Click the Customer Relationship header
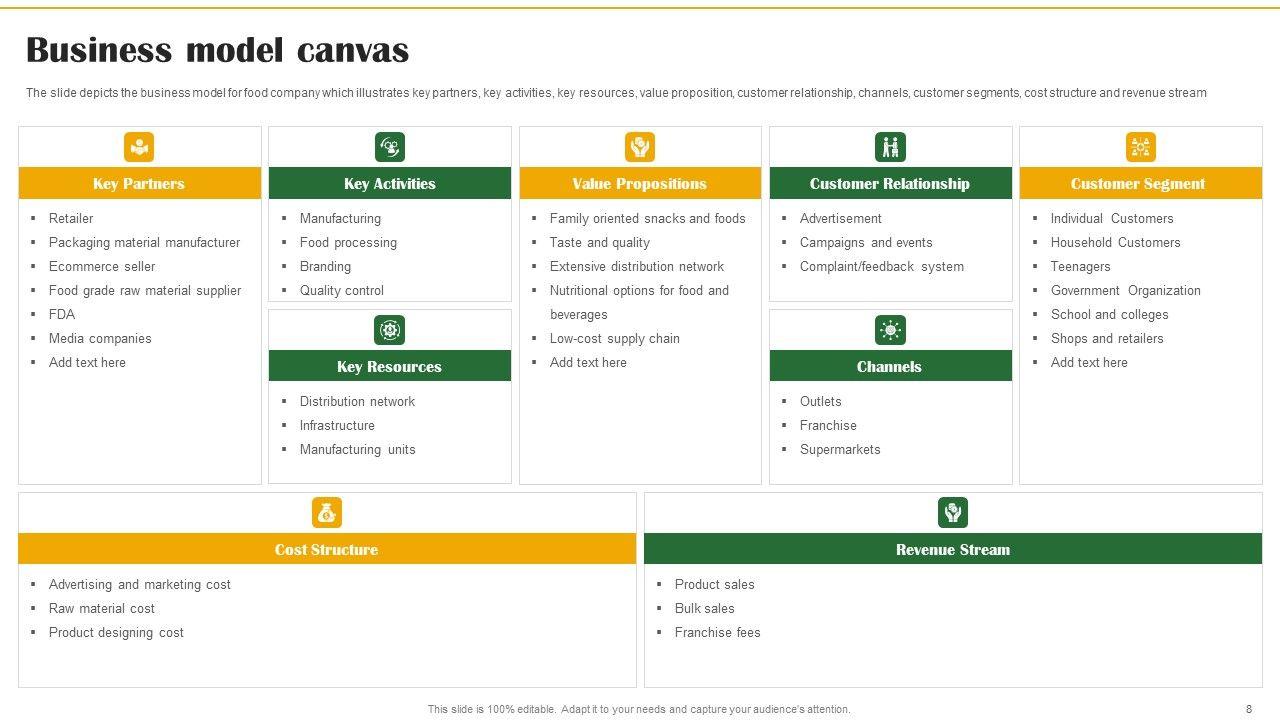This screenshot has height=720, width=1280. (890, 183)
